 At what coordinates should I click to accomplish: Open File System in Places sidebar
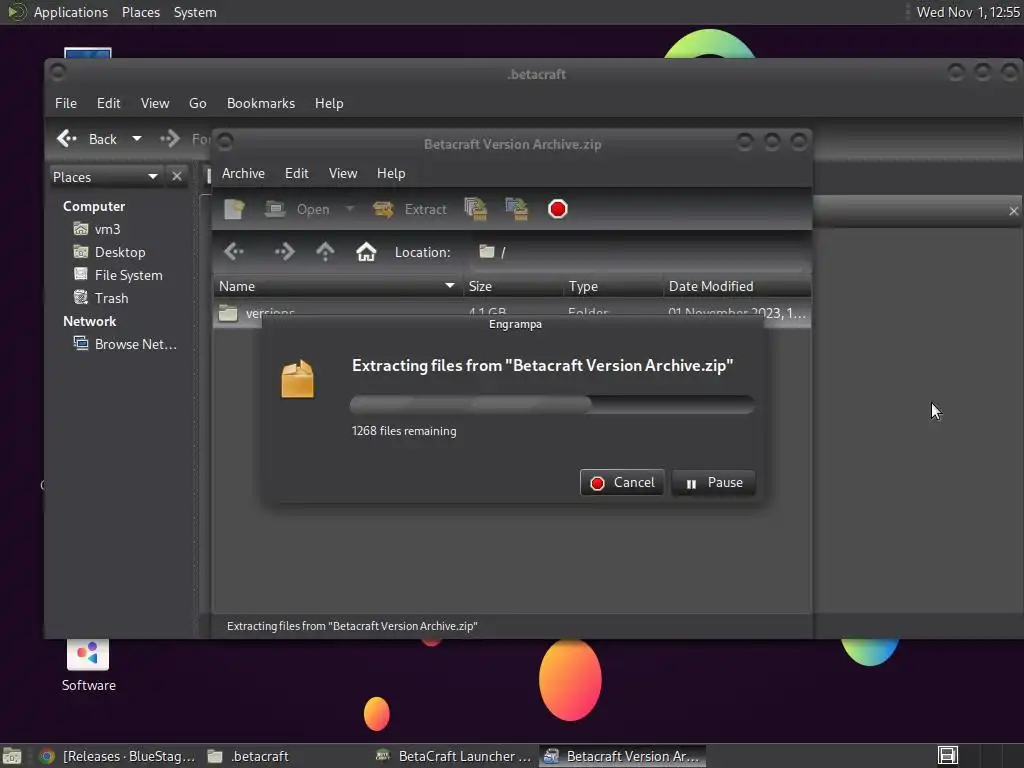coord(118,275)
